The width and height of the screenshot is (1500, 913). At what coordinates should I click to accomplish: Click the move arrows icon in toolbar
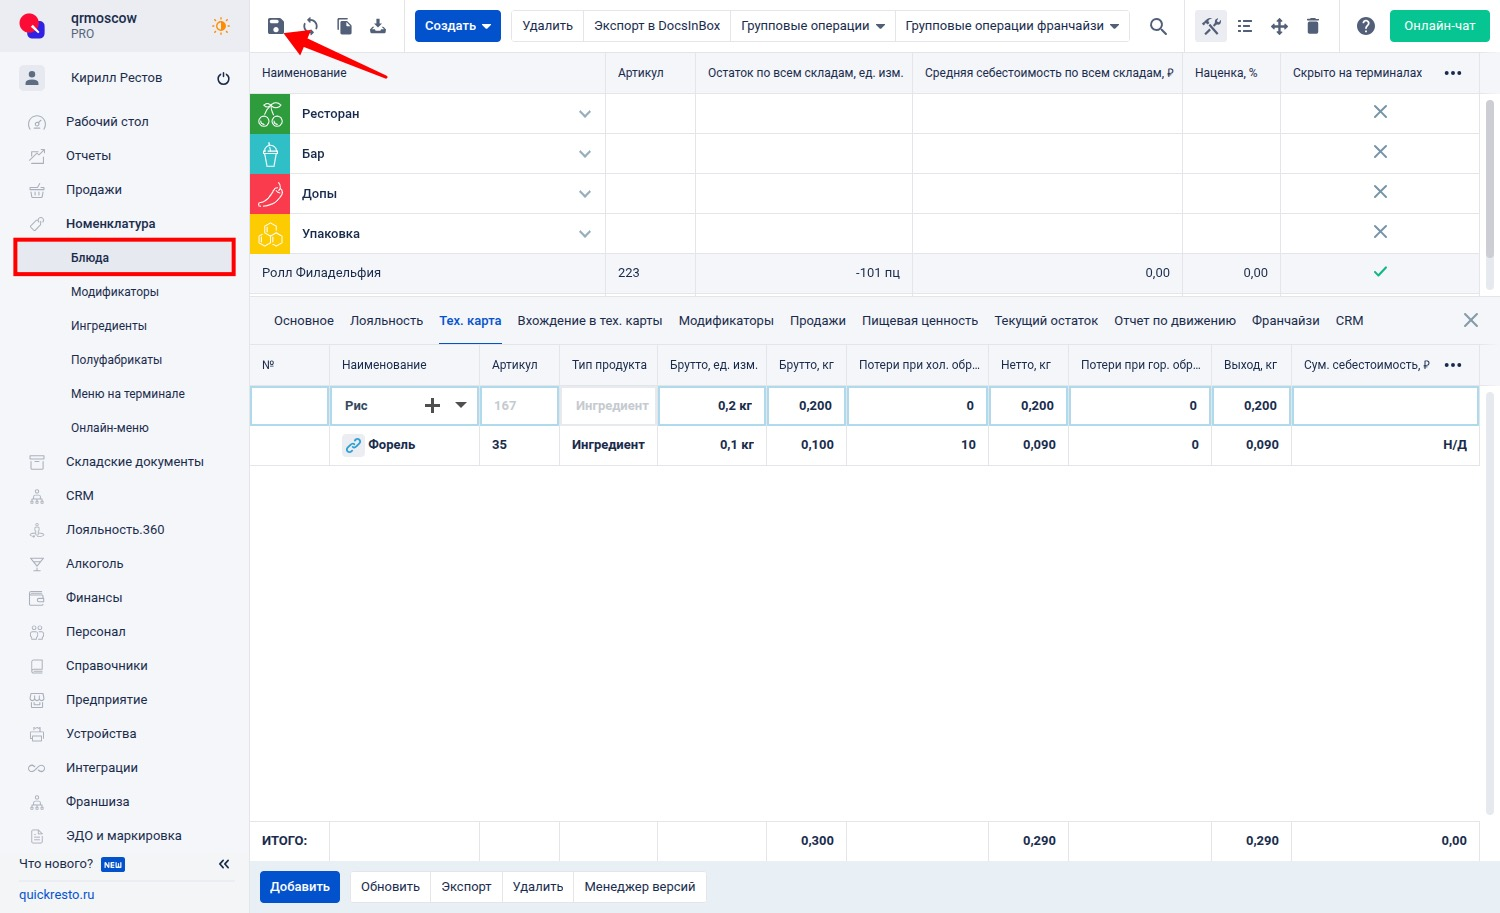pos(1279,26)
